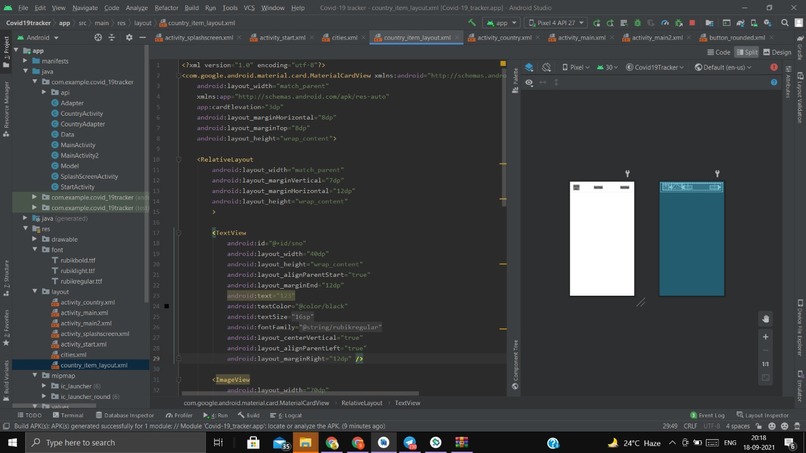
Task: Switch editor to Design view mode
Action: tap(777, 52)
